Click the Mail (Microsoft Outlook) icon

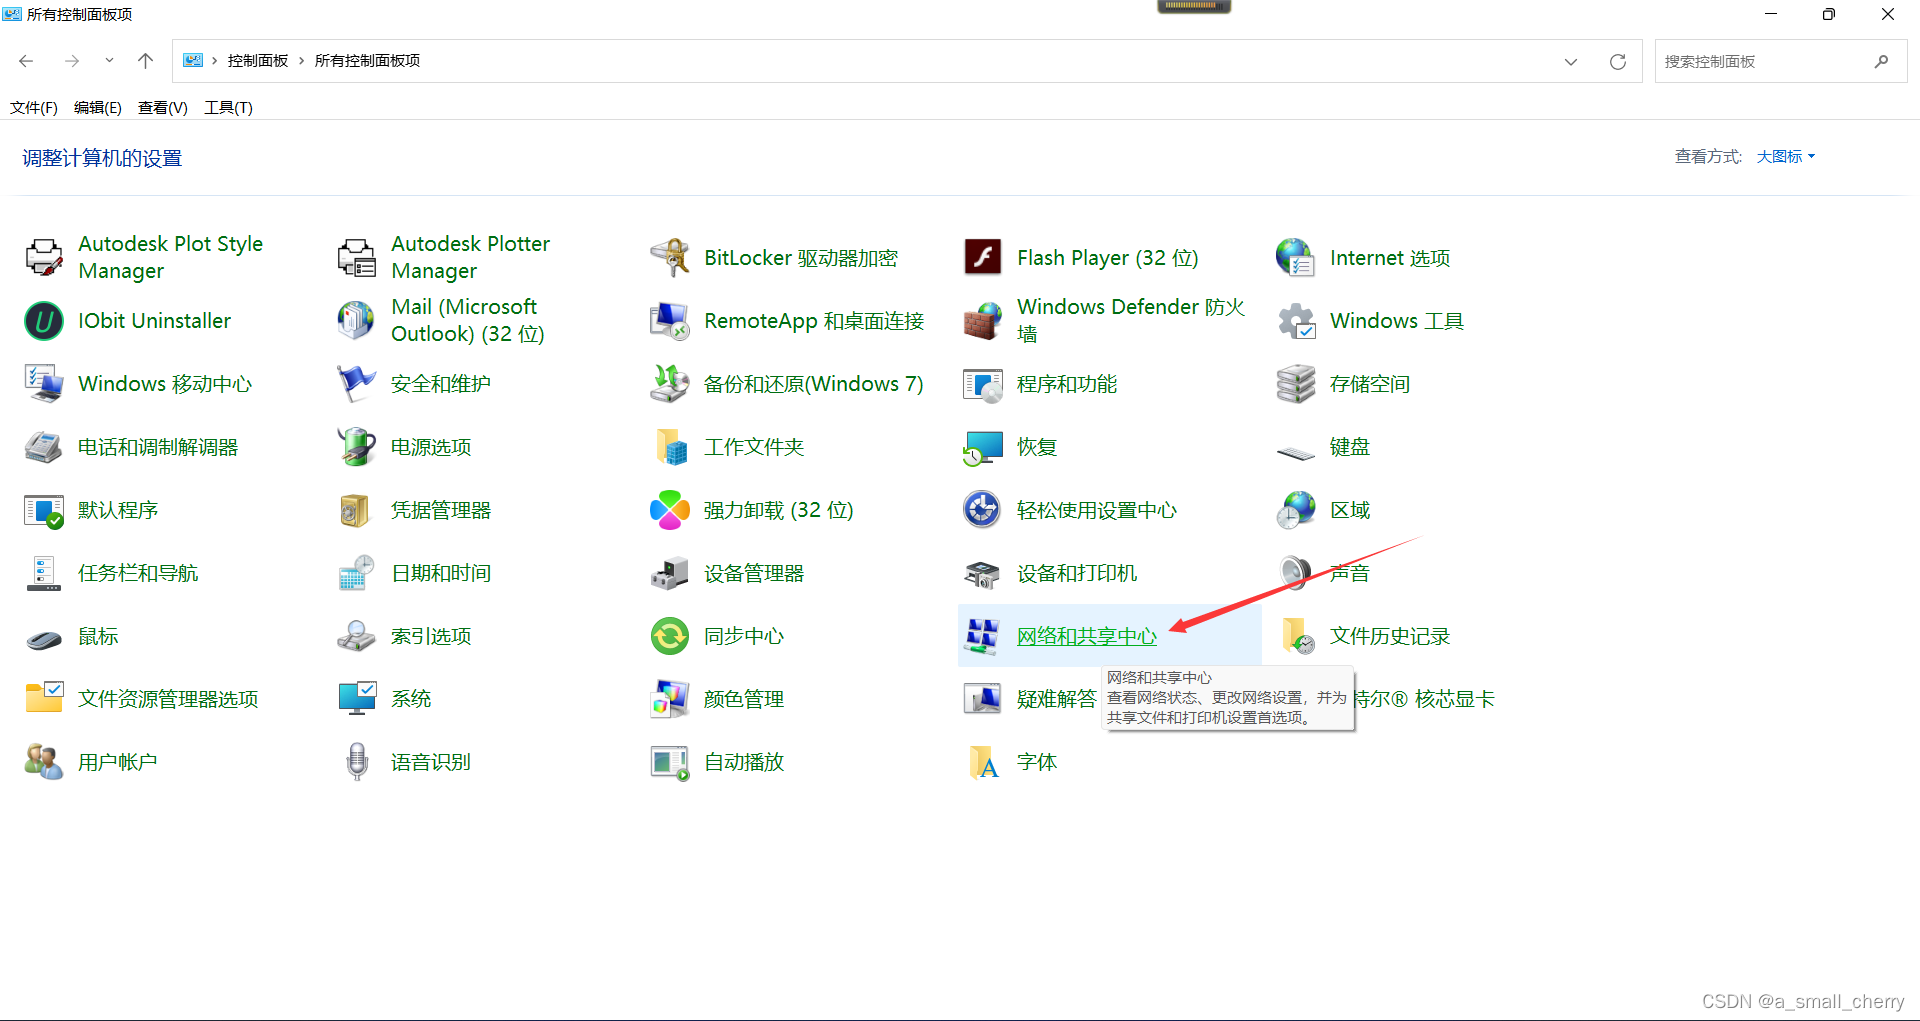pos(357,321)
